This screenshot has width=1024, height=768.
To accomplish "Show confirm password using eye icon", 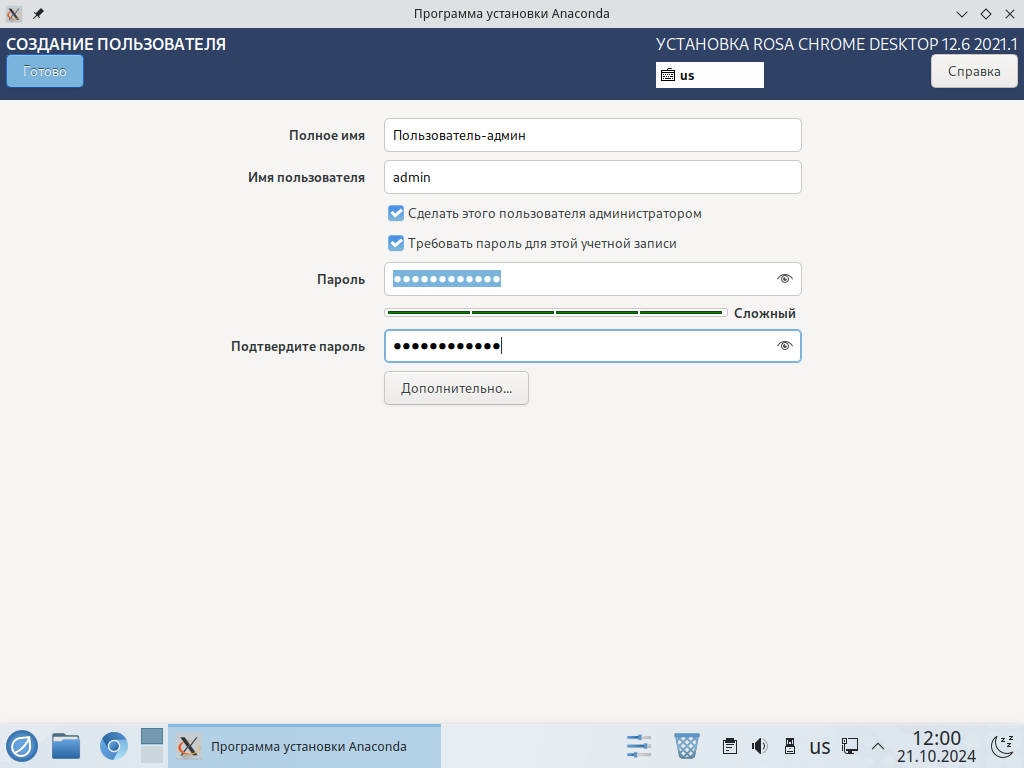I will [784, 346].
